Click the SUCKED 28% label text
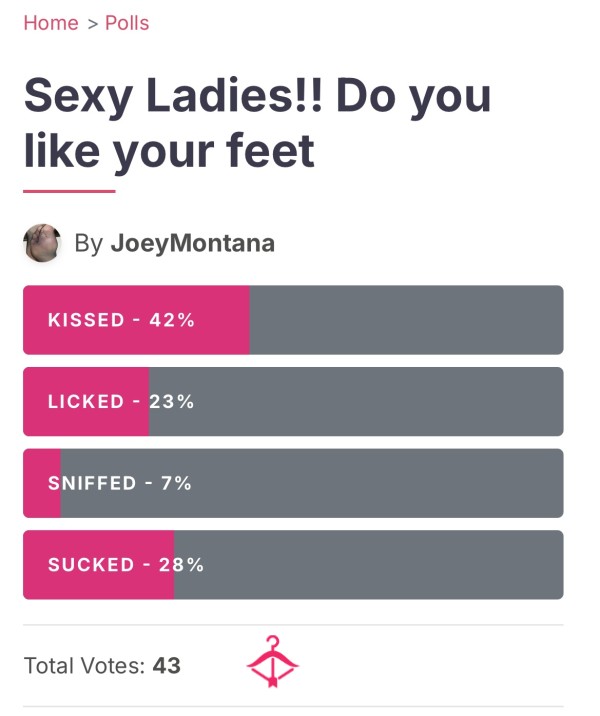The image size is (600, 716). (126, 565)
